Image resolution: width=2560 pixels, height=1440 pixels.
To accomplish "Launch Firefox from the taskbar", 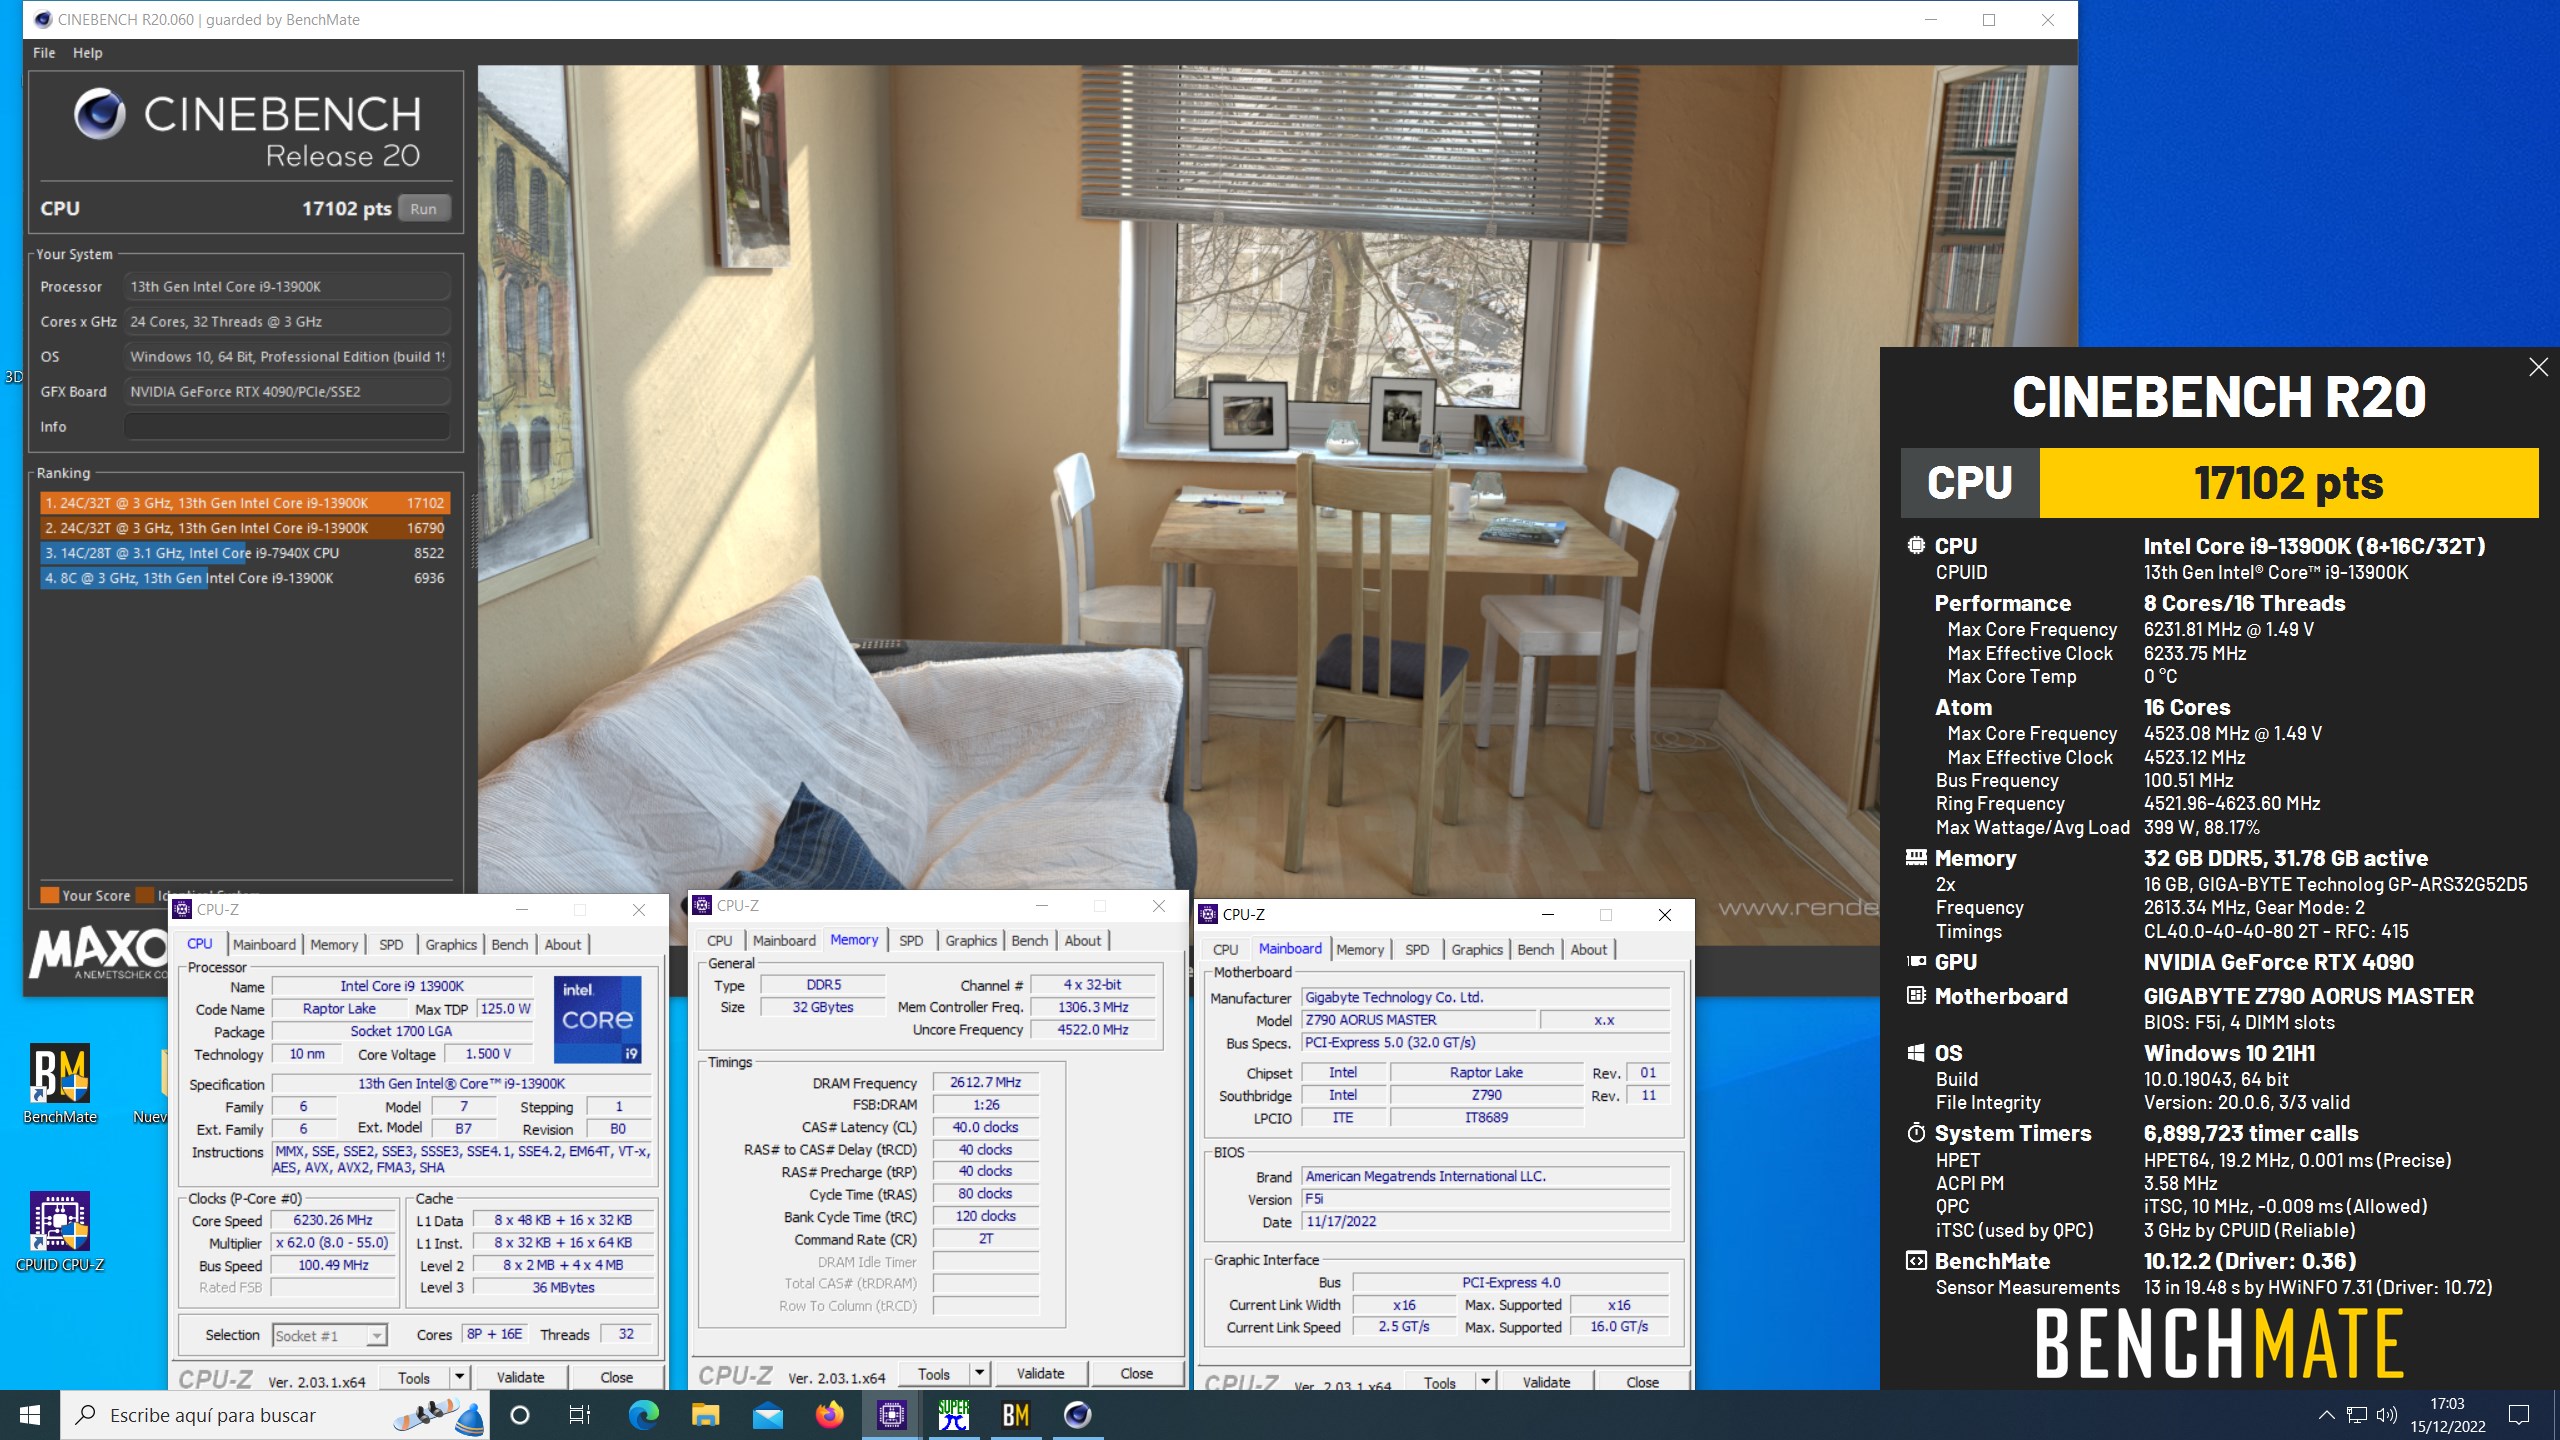I will pyautogui.click(x=830, y=1415).
